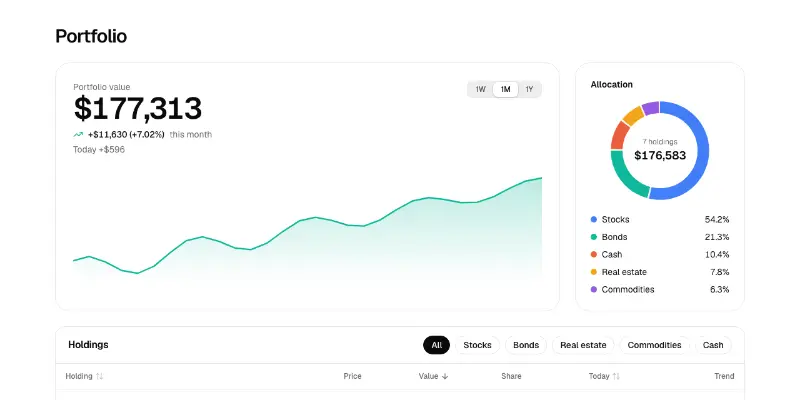This screenshot has width=800, height=400.
Task: Click the upward trend icon beside +$11,630
Action: (x=78, y=135)
